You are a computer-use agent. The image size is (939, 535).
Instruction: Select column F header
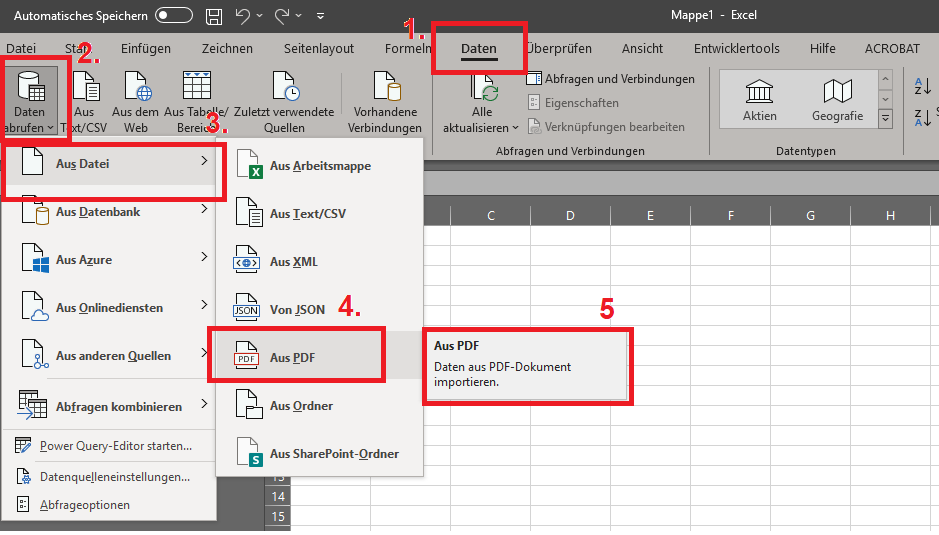coord(731,215)
